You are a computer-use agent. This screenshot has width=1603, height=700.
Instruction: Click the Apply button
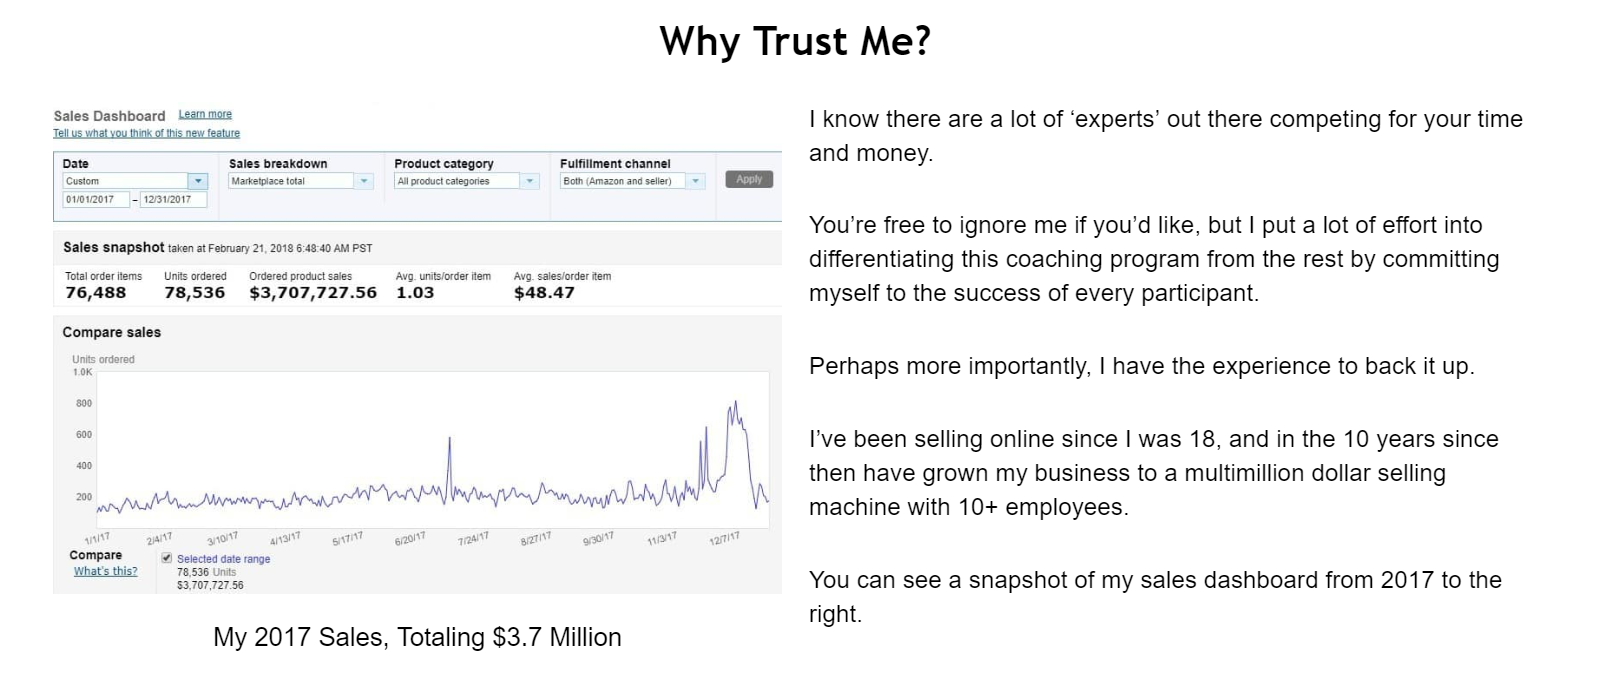(x=749, y=180)
